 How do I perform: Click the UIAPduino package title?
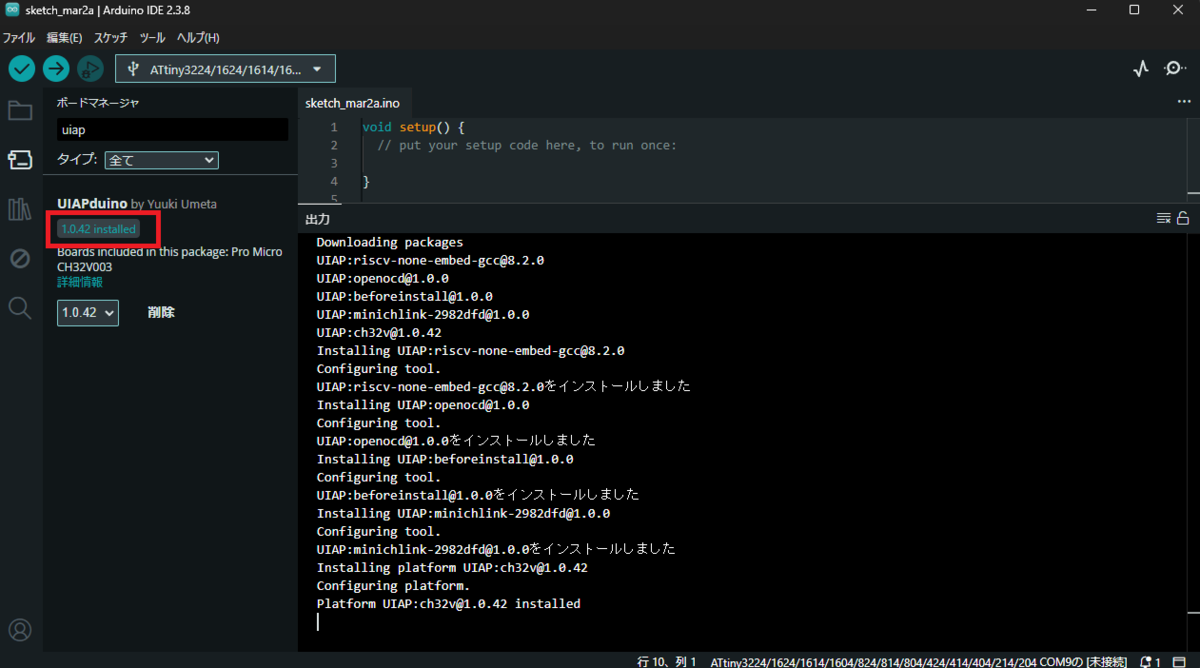[x=92, y=204]
